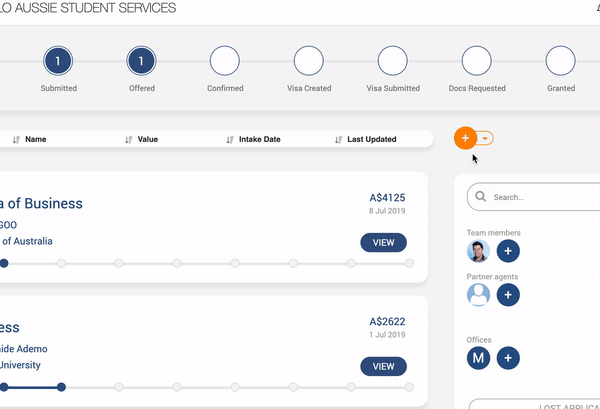Select the Visa Submitted stage
The image size is (600, 409).
[x=393, y=62]
